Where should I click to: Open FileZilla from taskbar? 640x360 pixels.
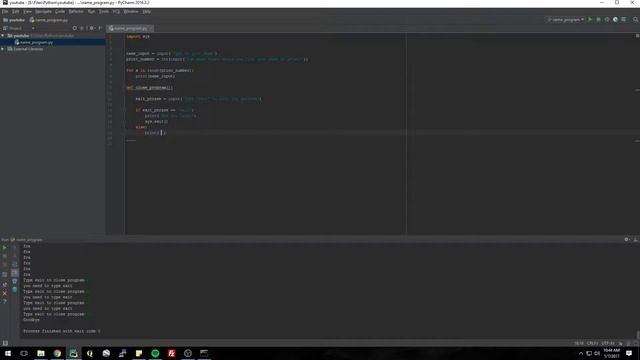tap(171, 353)
